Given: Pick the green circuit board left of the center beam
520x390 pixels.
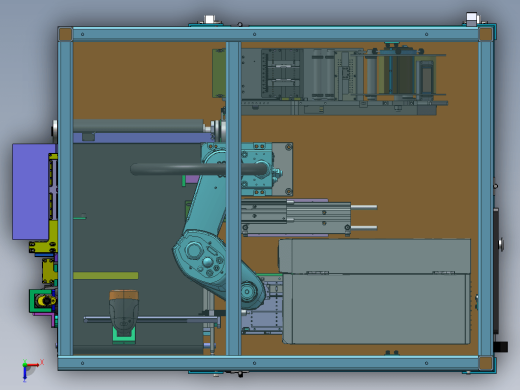Looking at the screenshot, I should (219, 73).
